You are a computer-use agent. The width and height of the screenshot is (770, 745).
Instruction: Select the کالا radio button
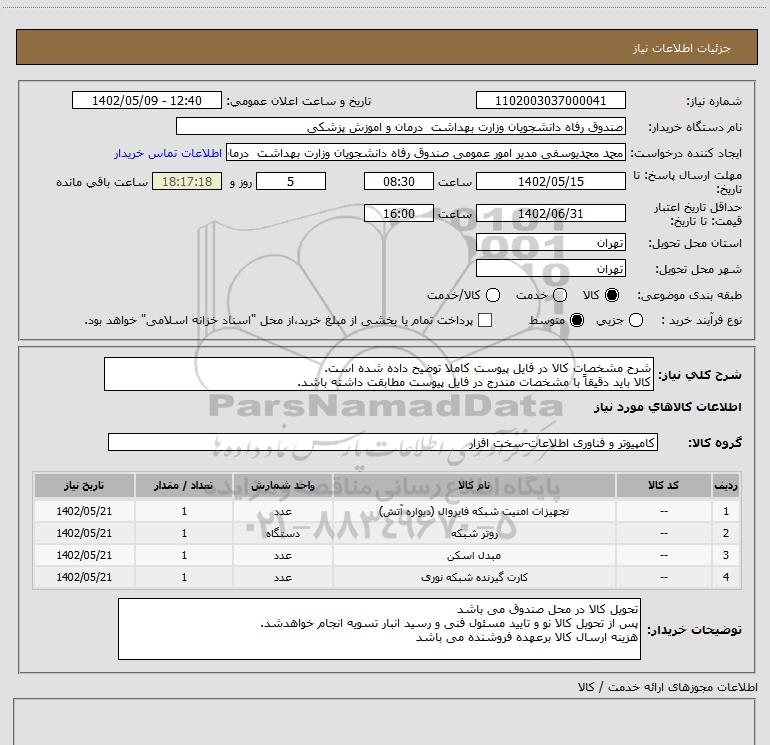click(x=612, y=295)
